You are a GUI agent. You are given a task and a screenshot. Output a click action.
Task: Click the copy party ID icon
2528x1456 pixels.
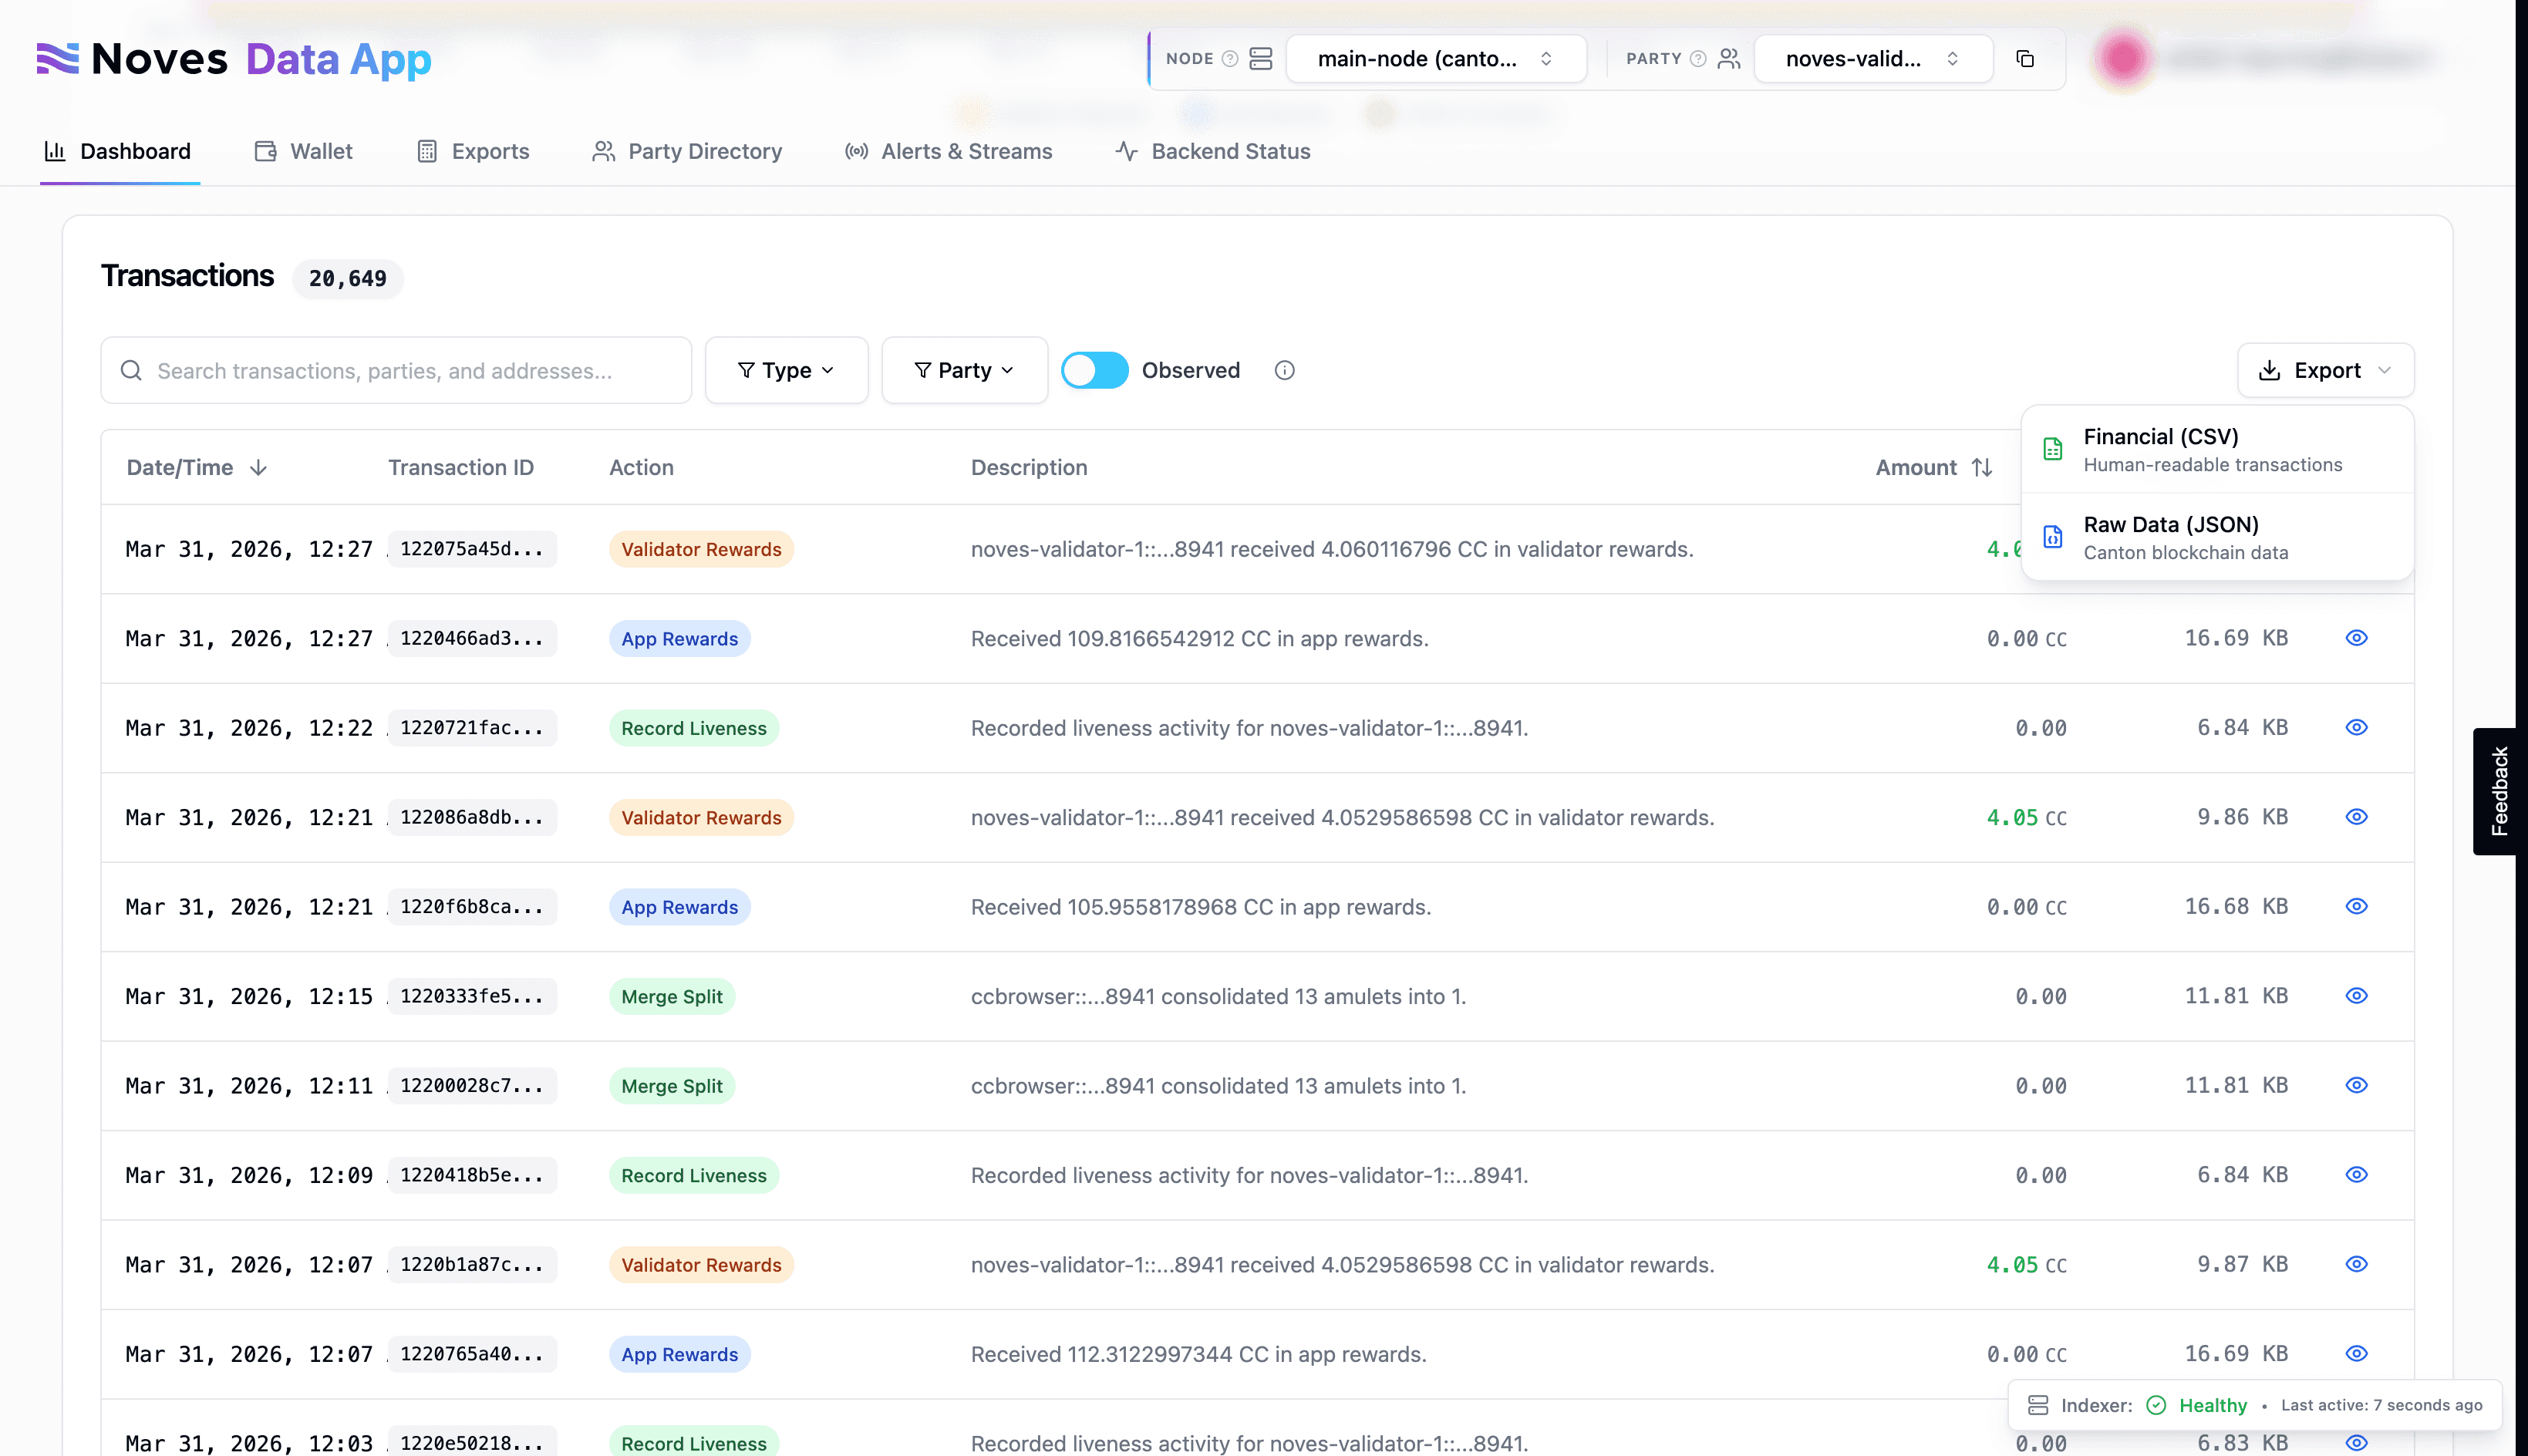point(2025,59)
